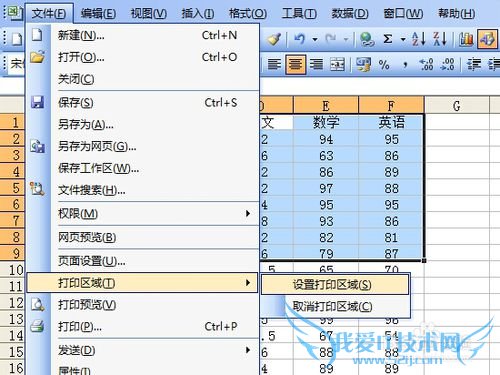The height and width of the screenshot is (375, 500).
Task: Open the Undo history dropdown arrow
Action: [x=315, y=40]
